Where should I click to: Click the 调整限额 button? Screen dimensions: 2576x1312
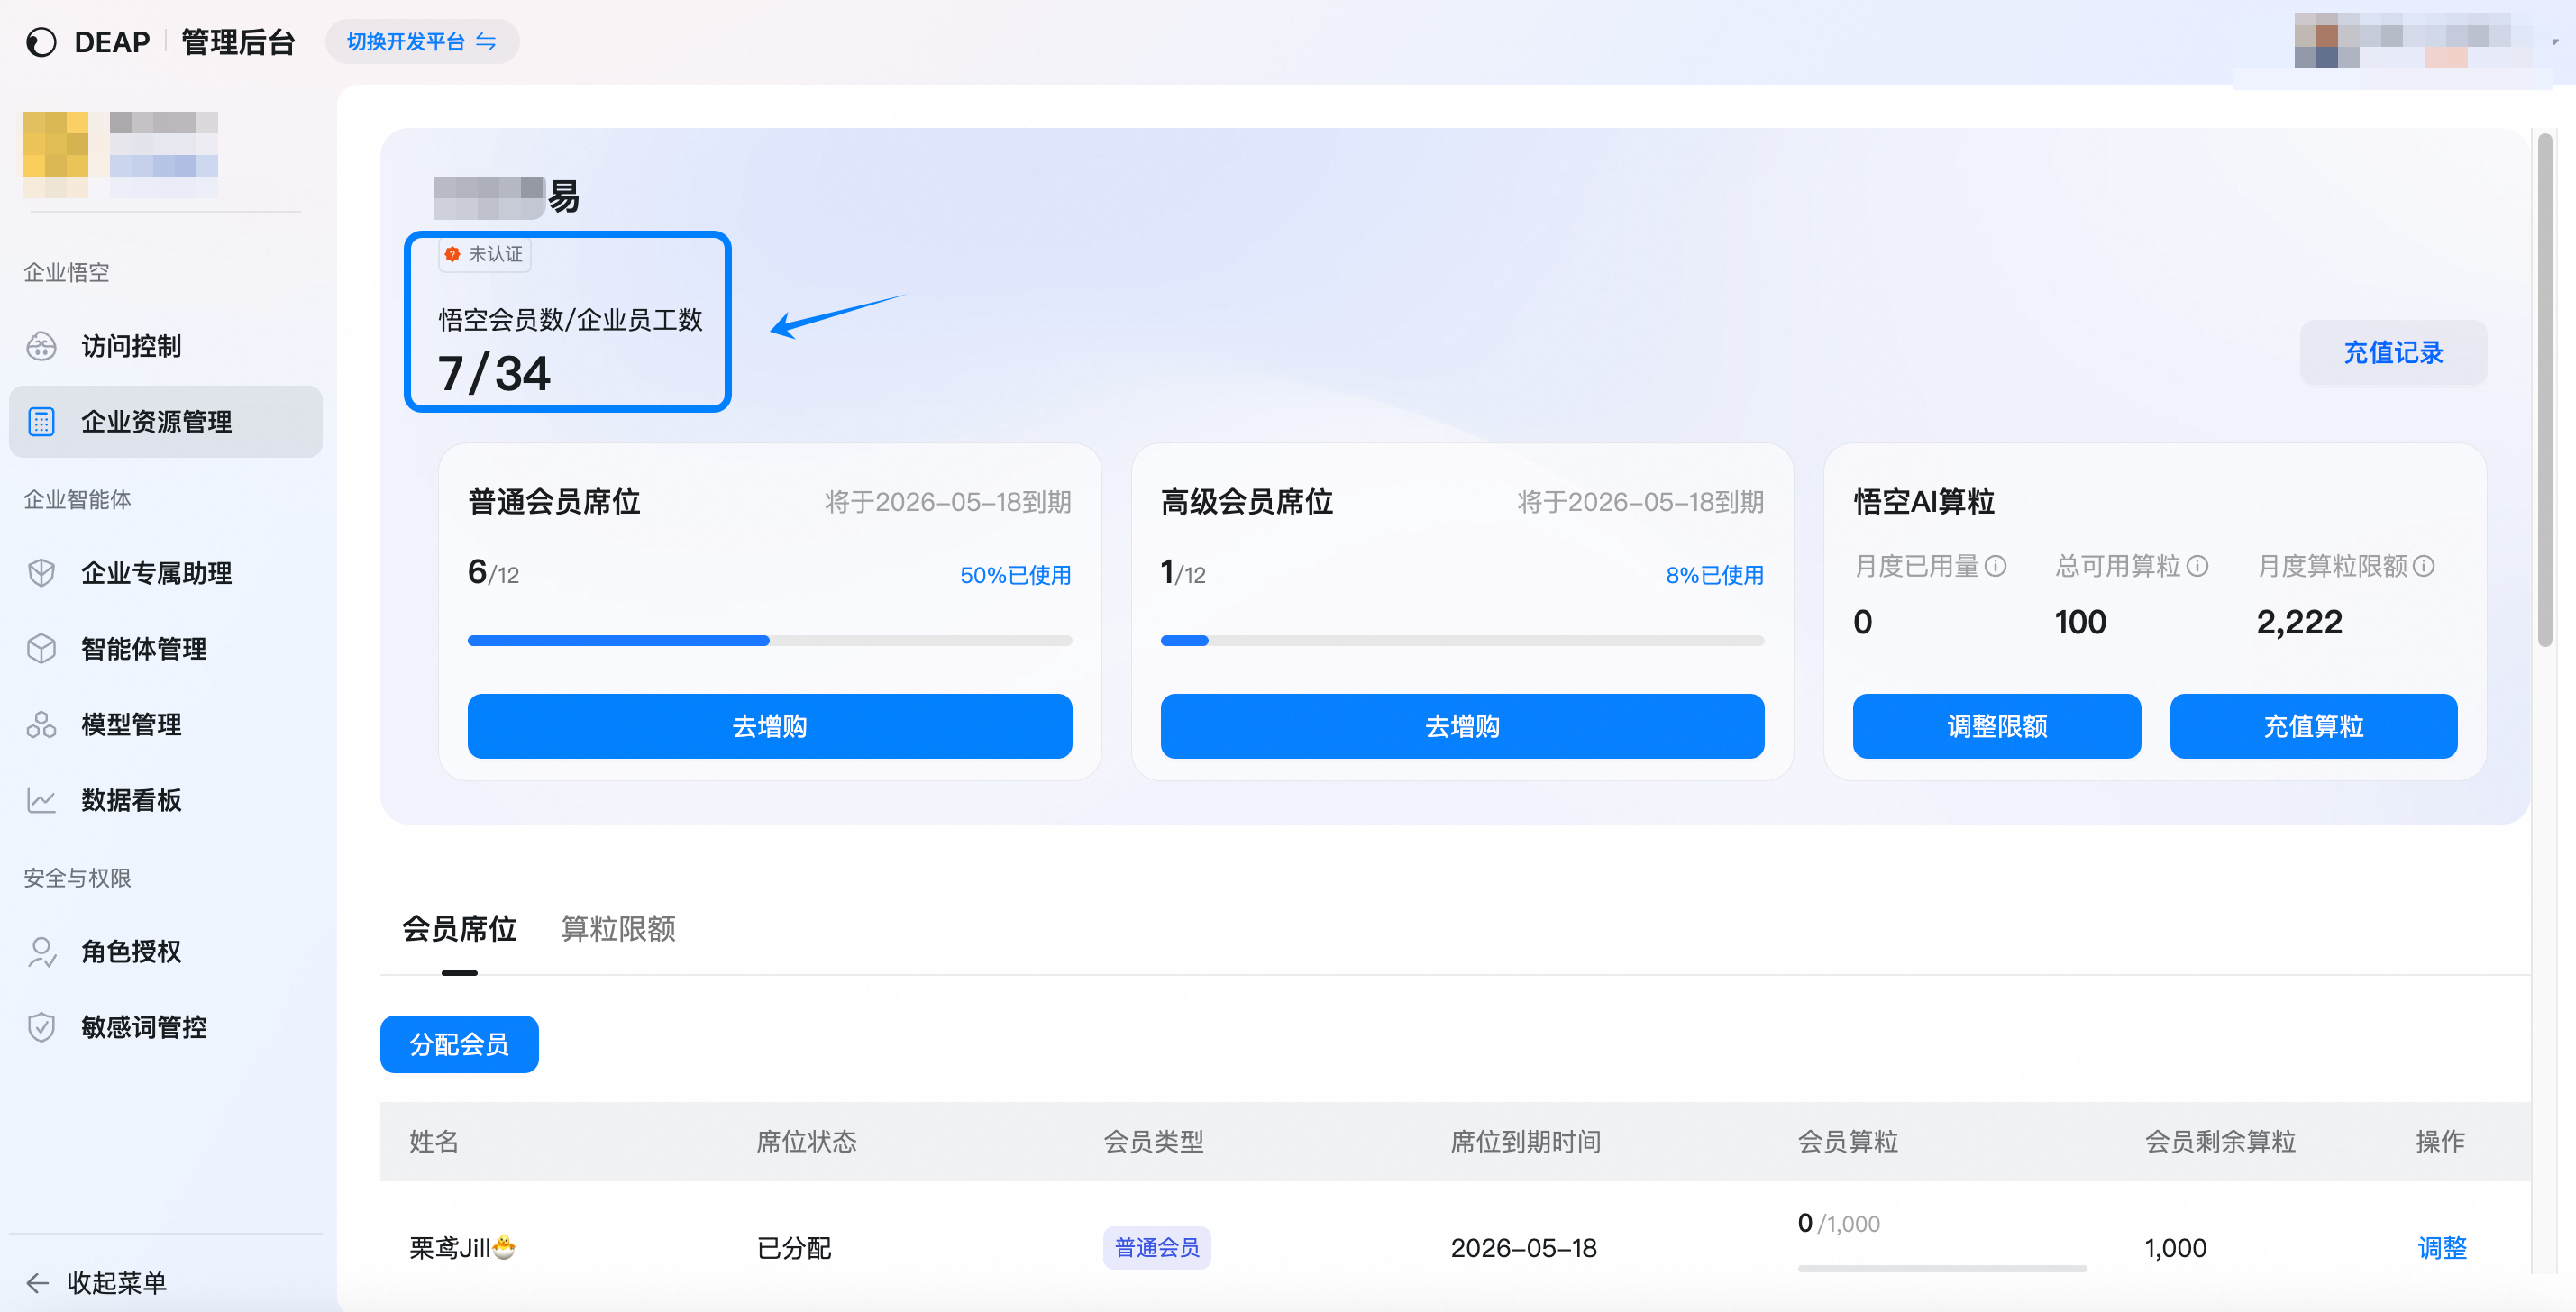[x=1997, y=727]
